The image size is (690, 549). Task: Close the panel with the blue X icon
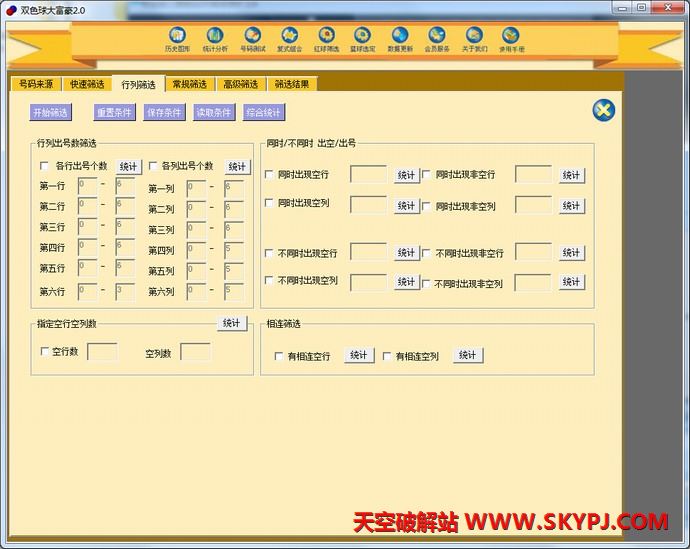[603, 110]
